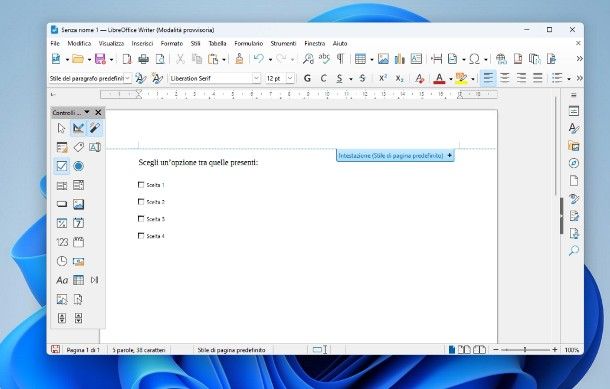Image resolution: width=610 pixels, height=389 pixels.
Task: Select the Numeric Field control (123)
Action: click(x=61, y=242)
